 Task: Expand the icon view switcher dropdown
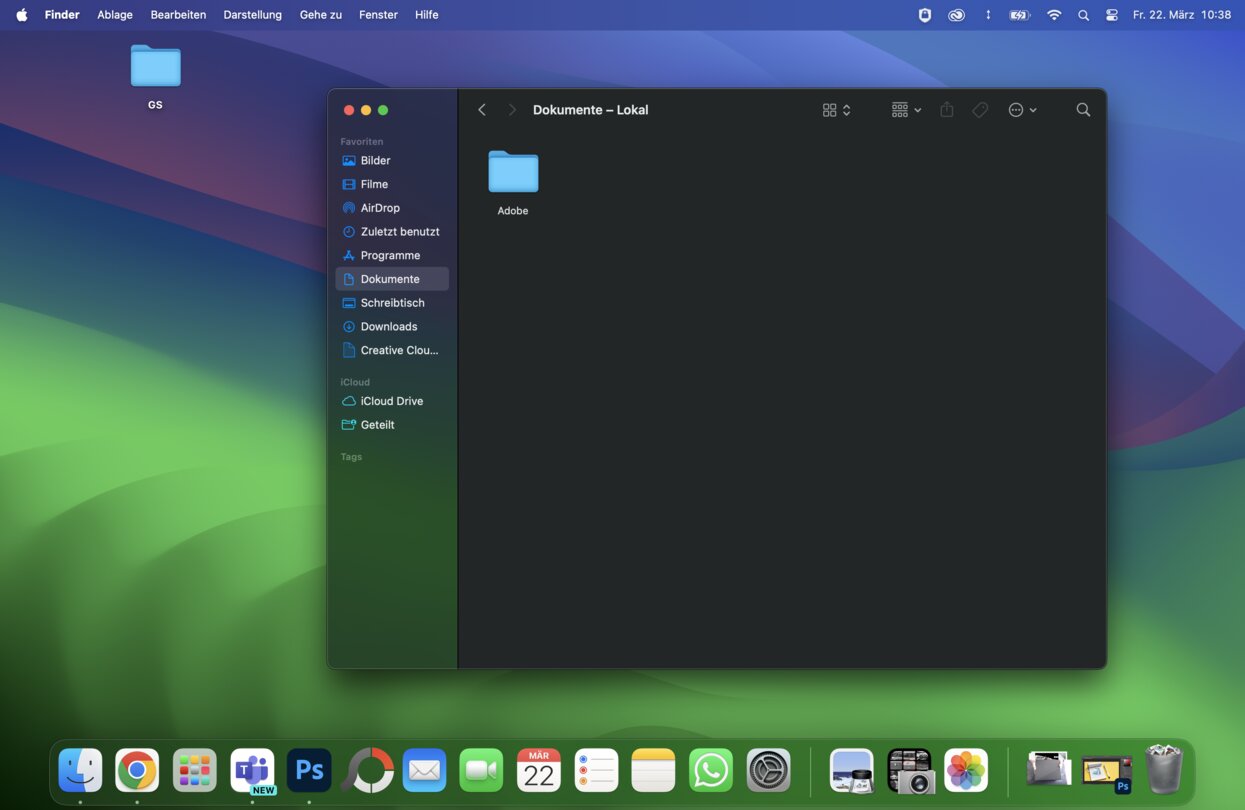836,110
